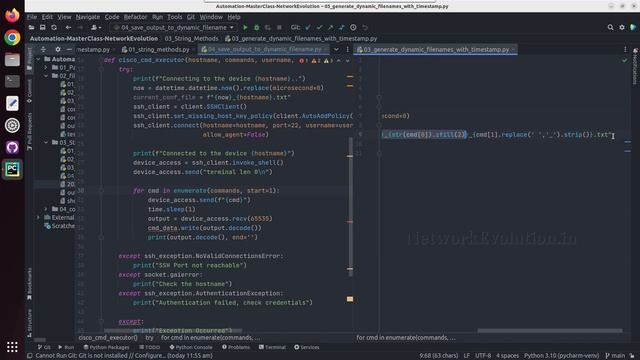Save all files with the disk icon
The height and width of the screenshot is (360, 640).
42,27
